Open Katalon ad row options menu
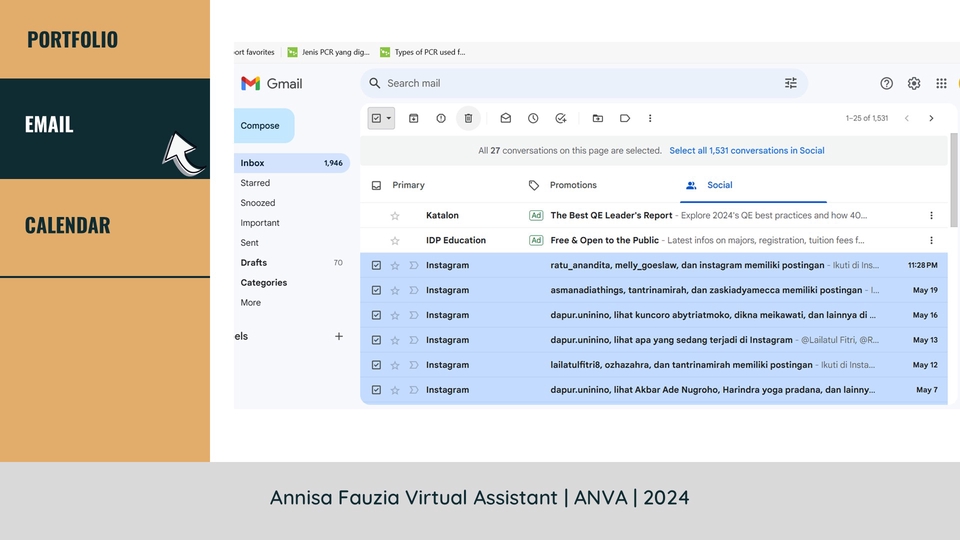 (x=931, y=216)
